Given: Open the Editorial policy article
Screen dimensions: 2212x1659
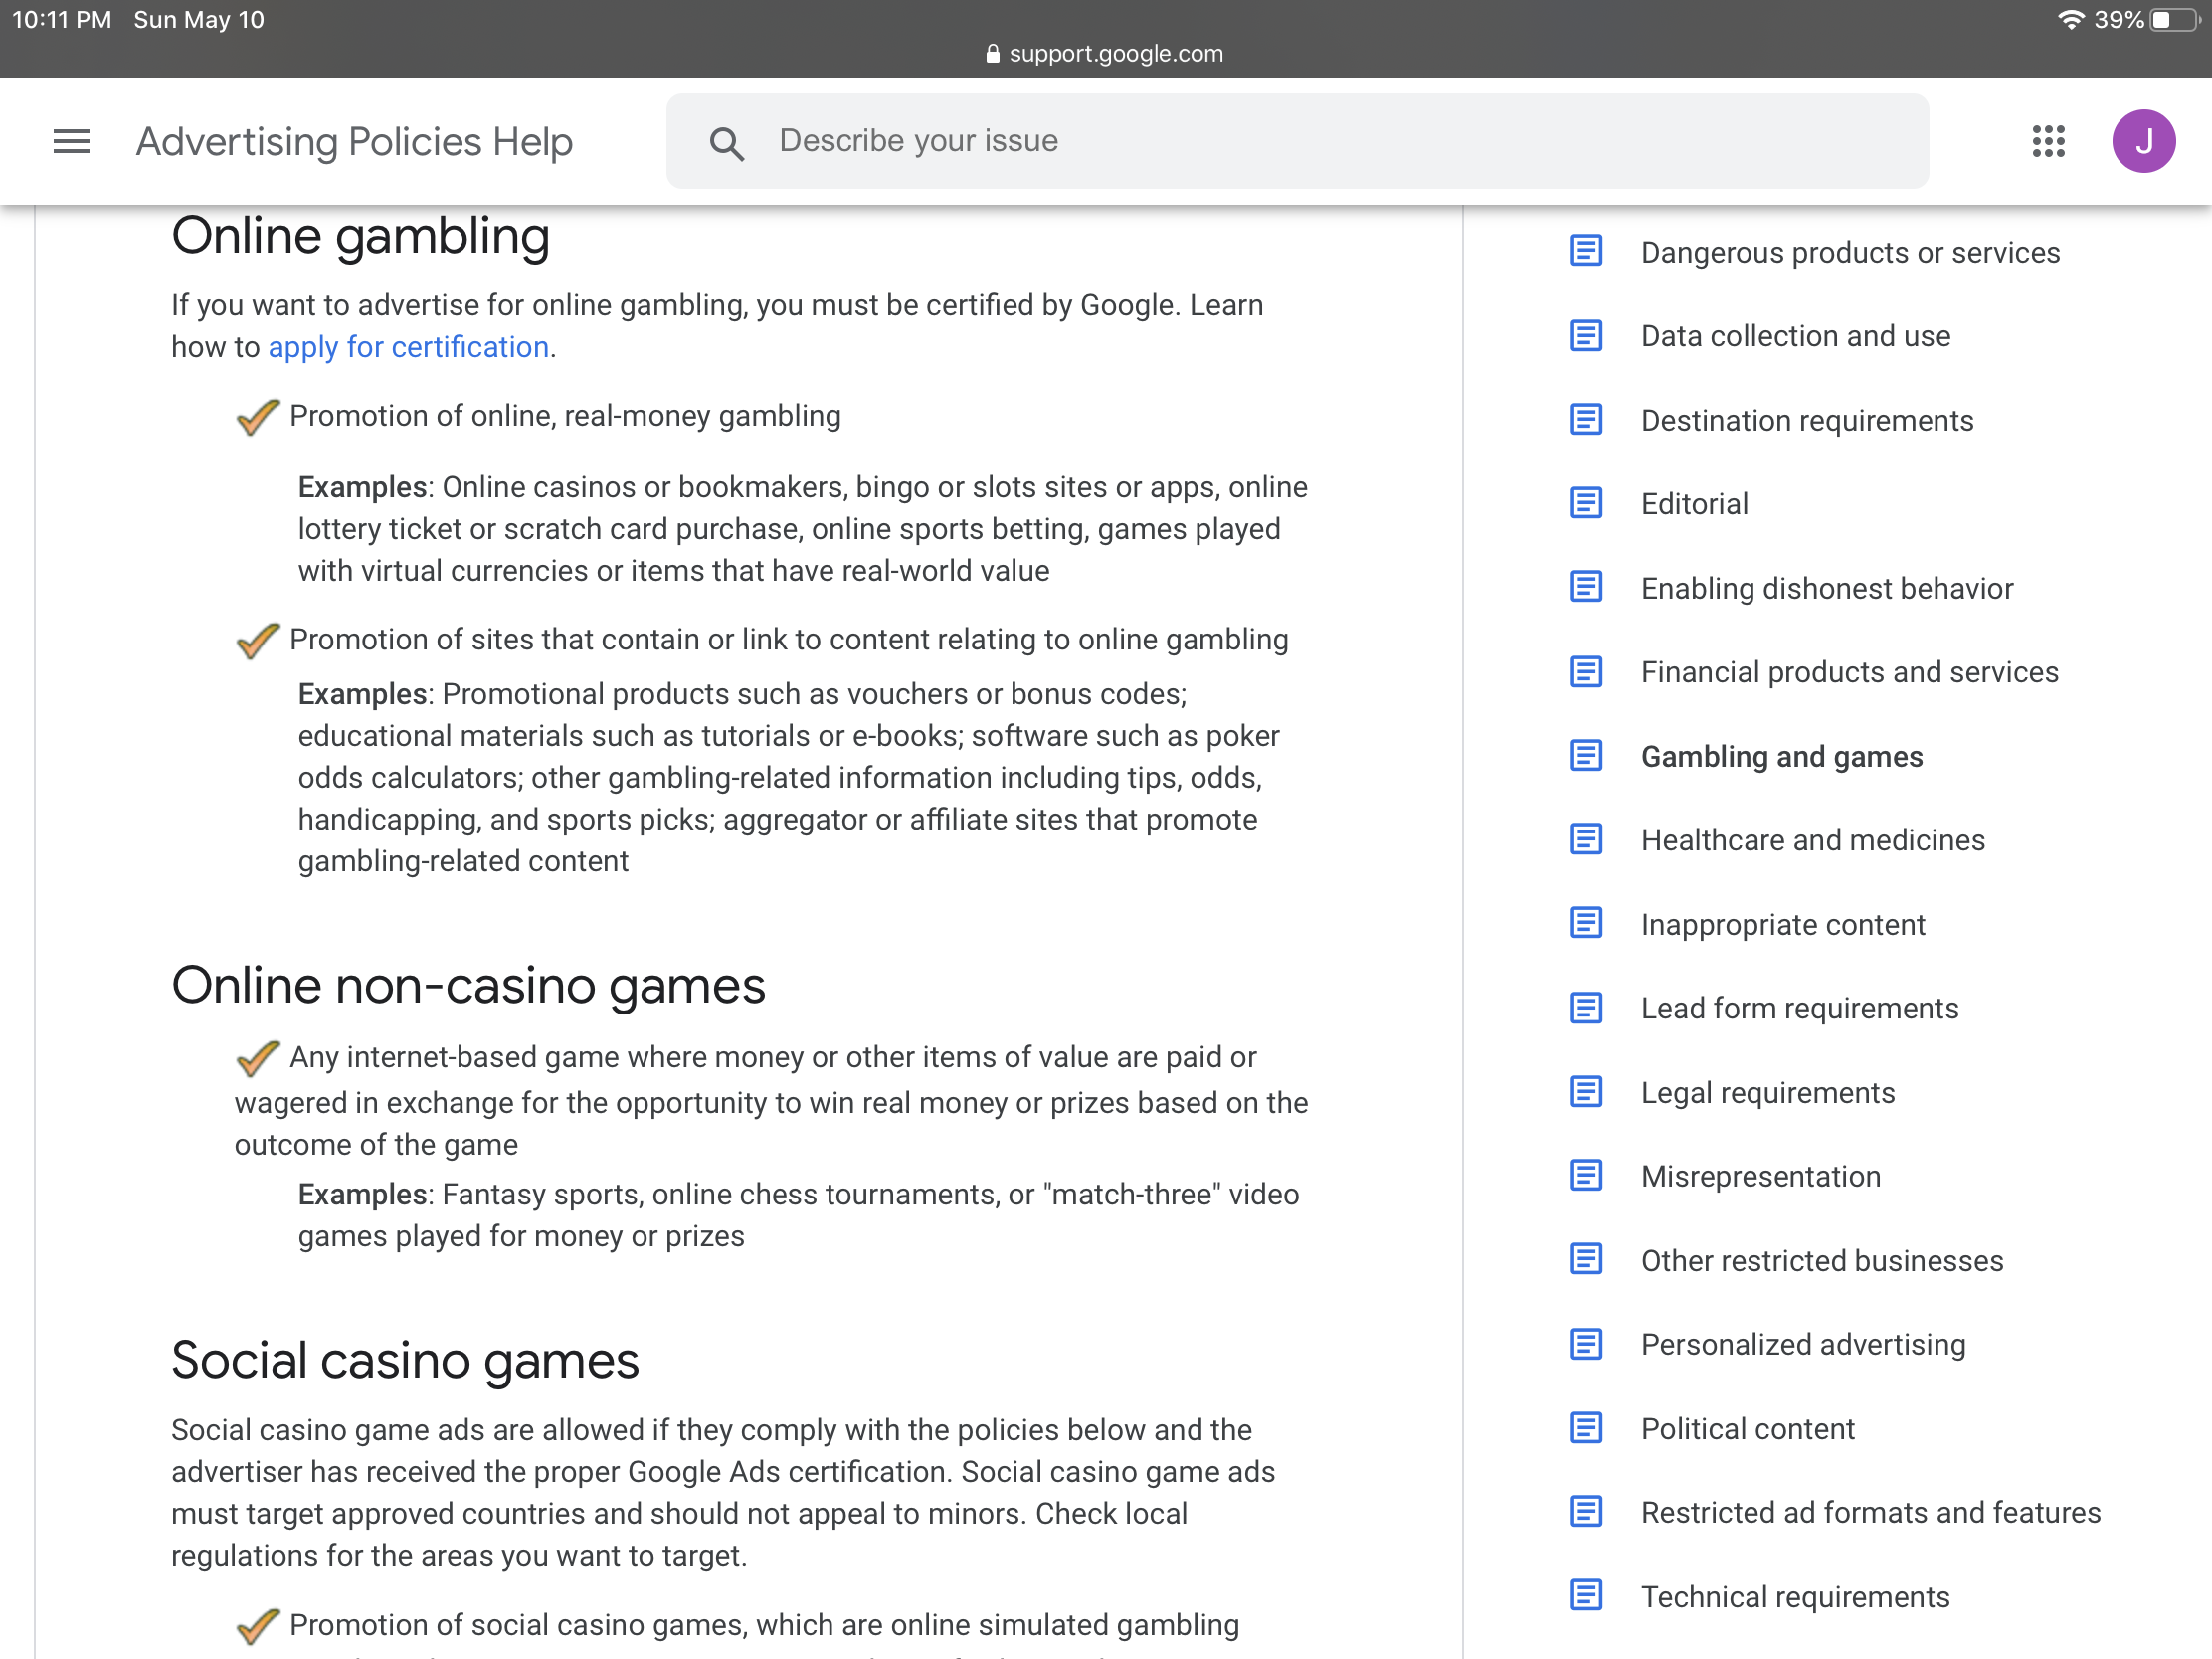Looking at the screenshot, I should [1694, 504].
